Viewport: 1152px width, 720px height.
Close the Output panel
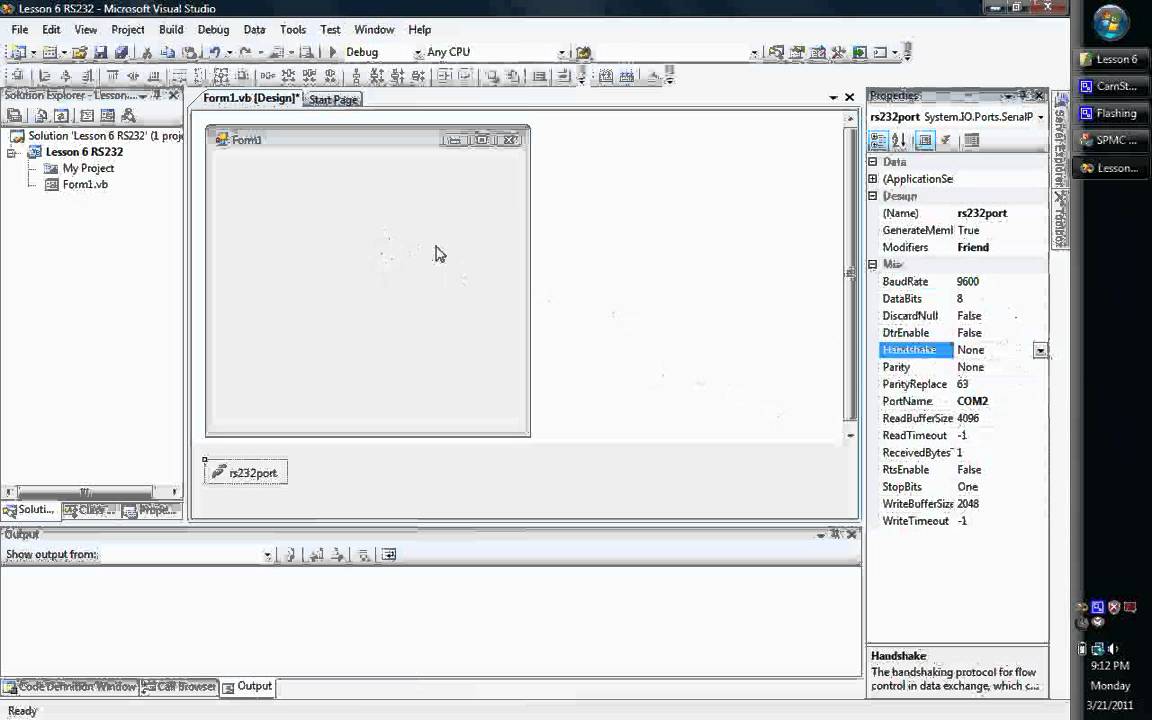[x=852, y=534]
